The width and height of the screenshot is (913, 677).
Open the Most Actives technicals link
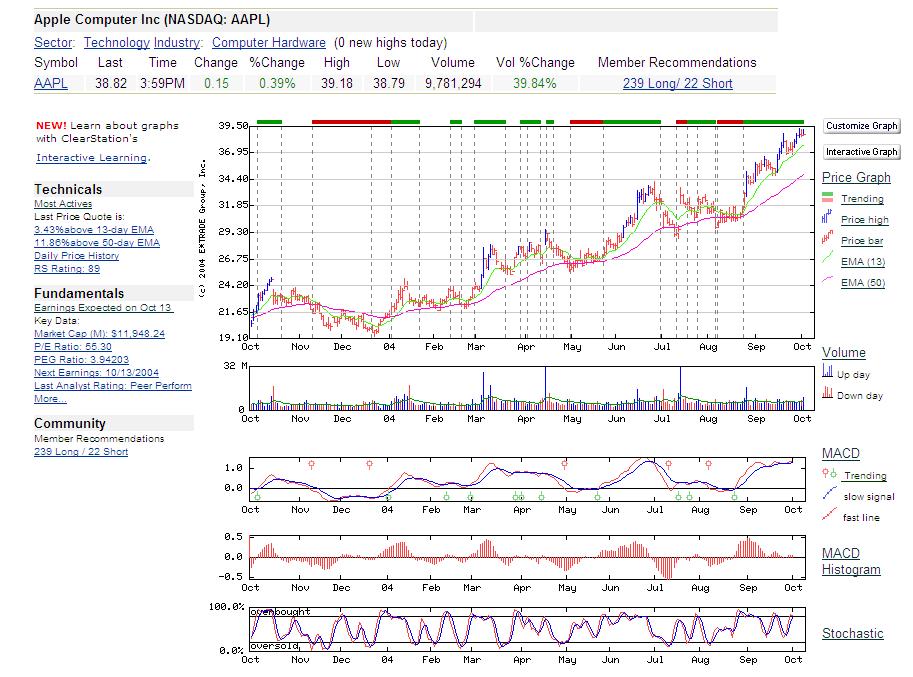(x=62, y=203)
